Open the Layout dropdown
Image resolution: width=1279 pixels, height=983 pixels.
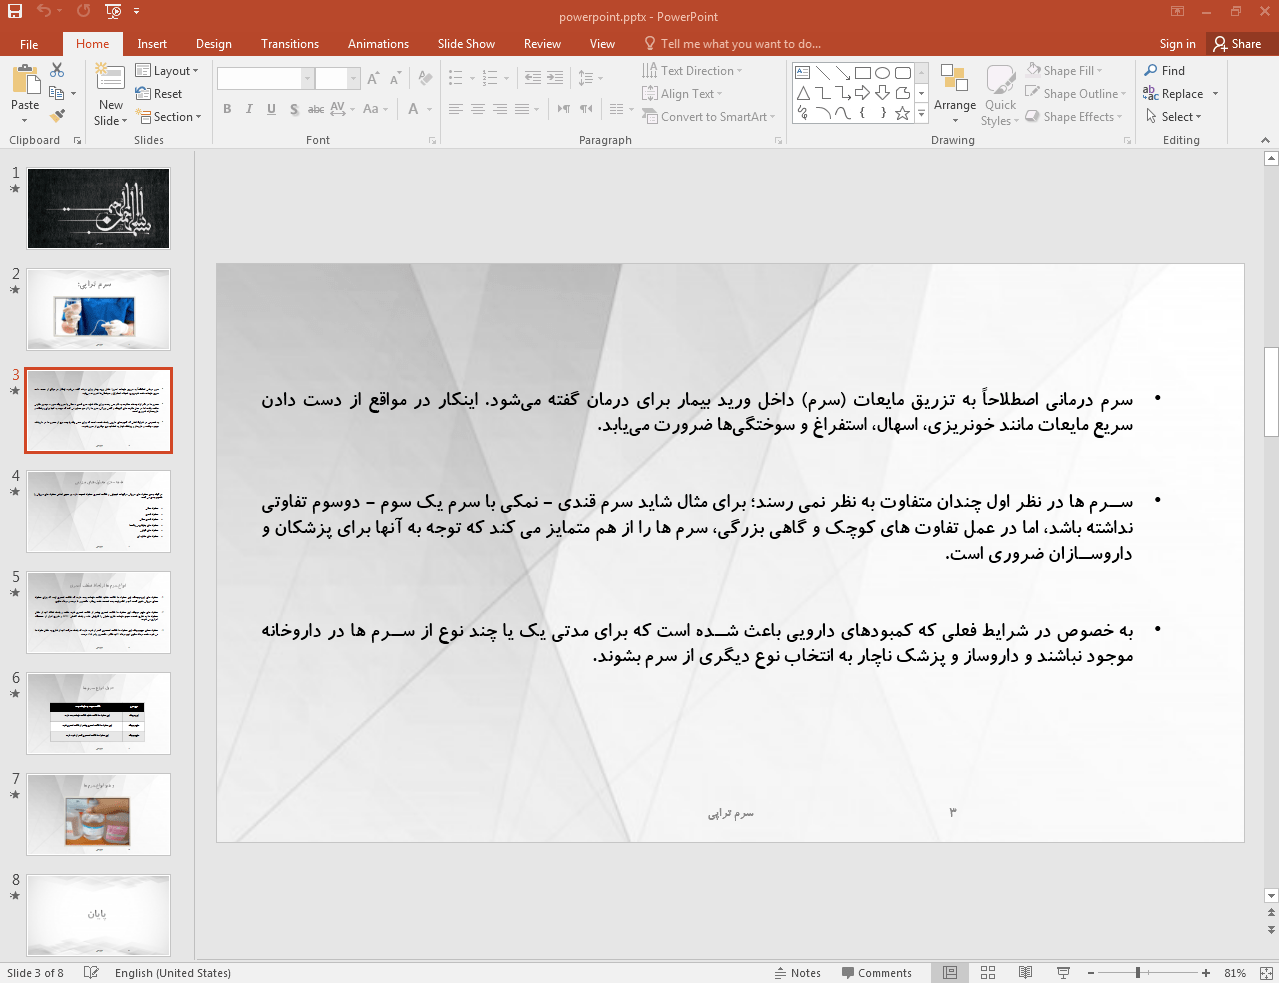pyautogui.click(x=167, y=71)
